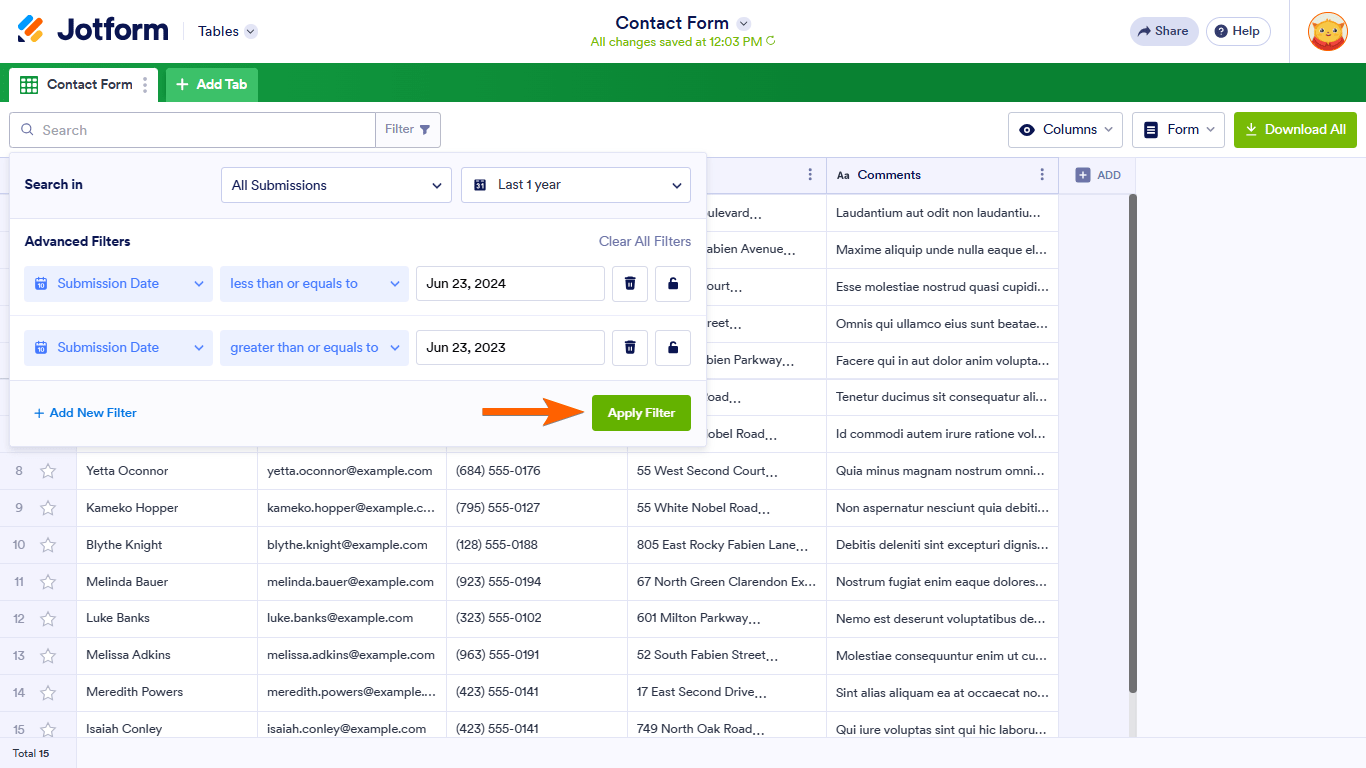Delete the Jun 23, 2023 filter
The width and height of the screenshot is (1366, 768).
click(630, 348)
